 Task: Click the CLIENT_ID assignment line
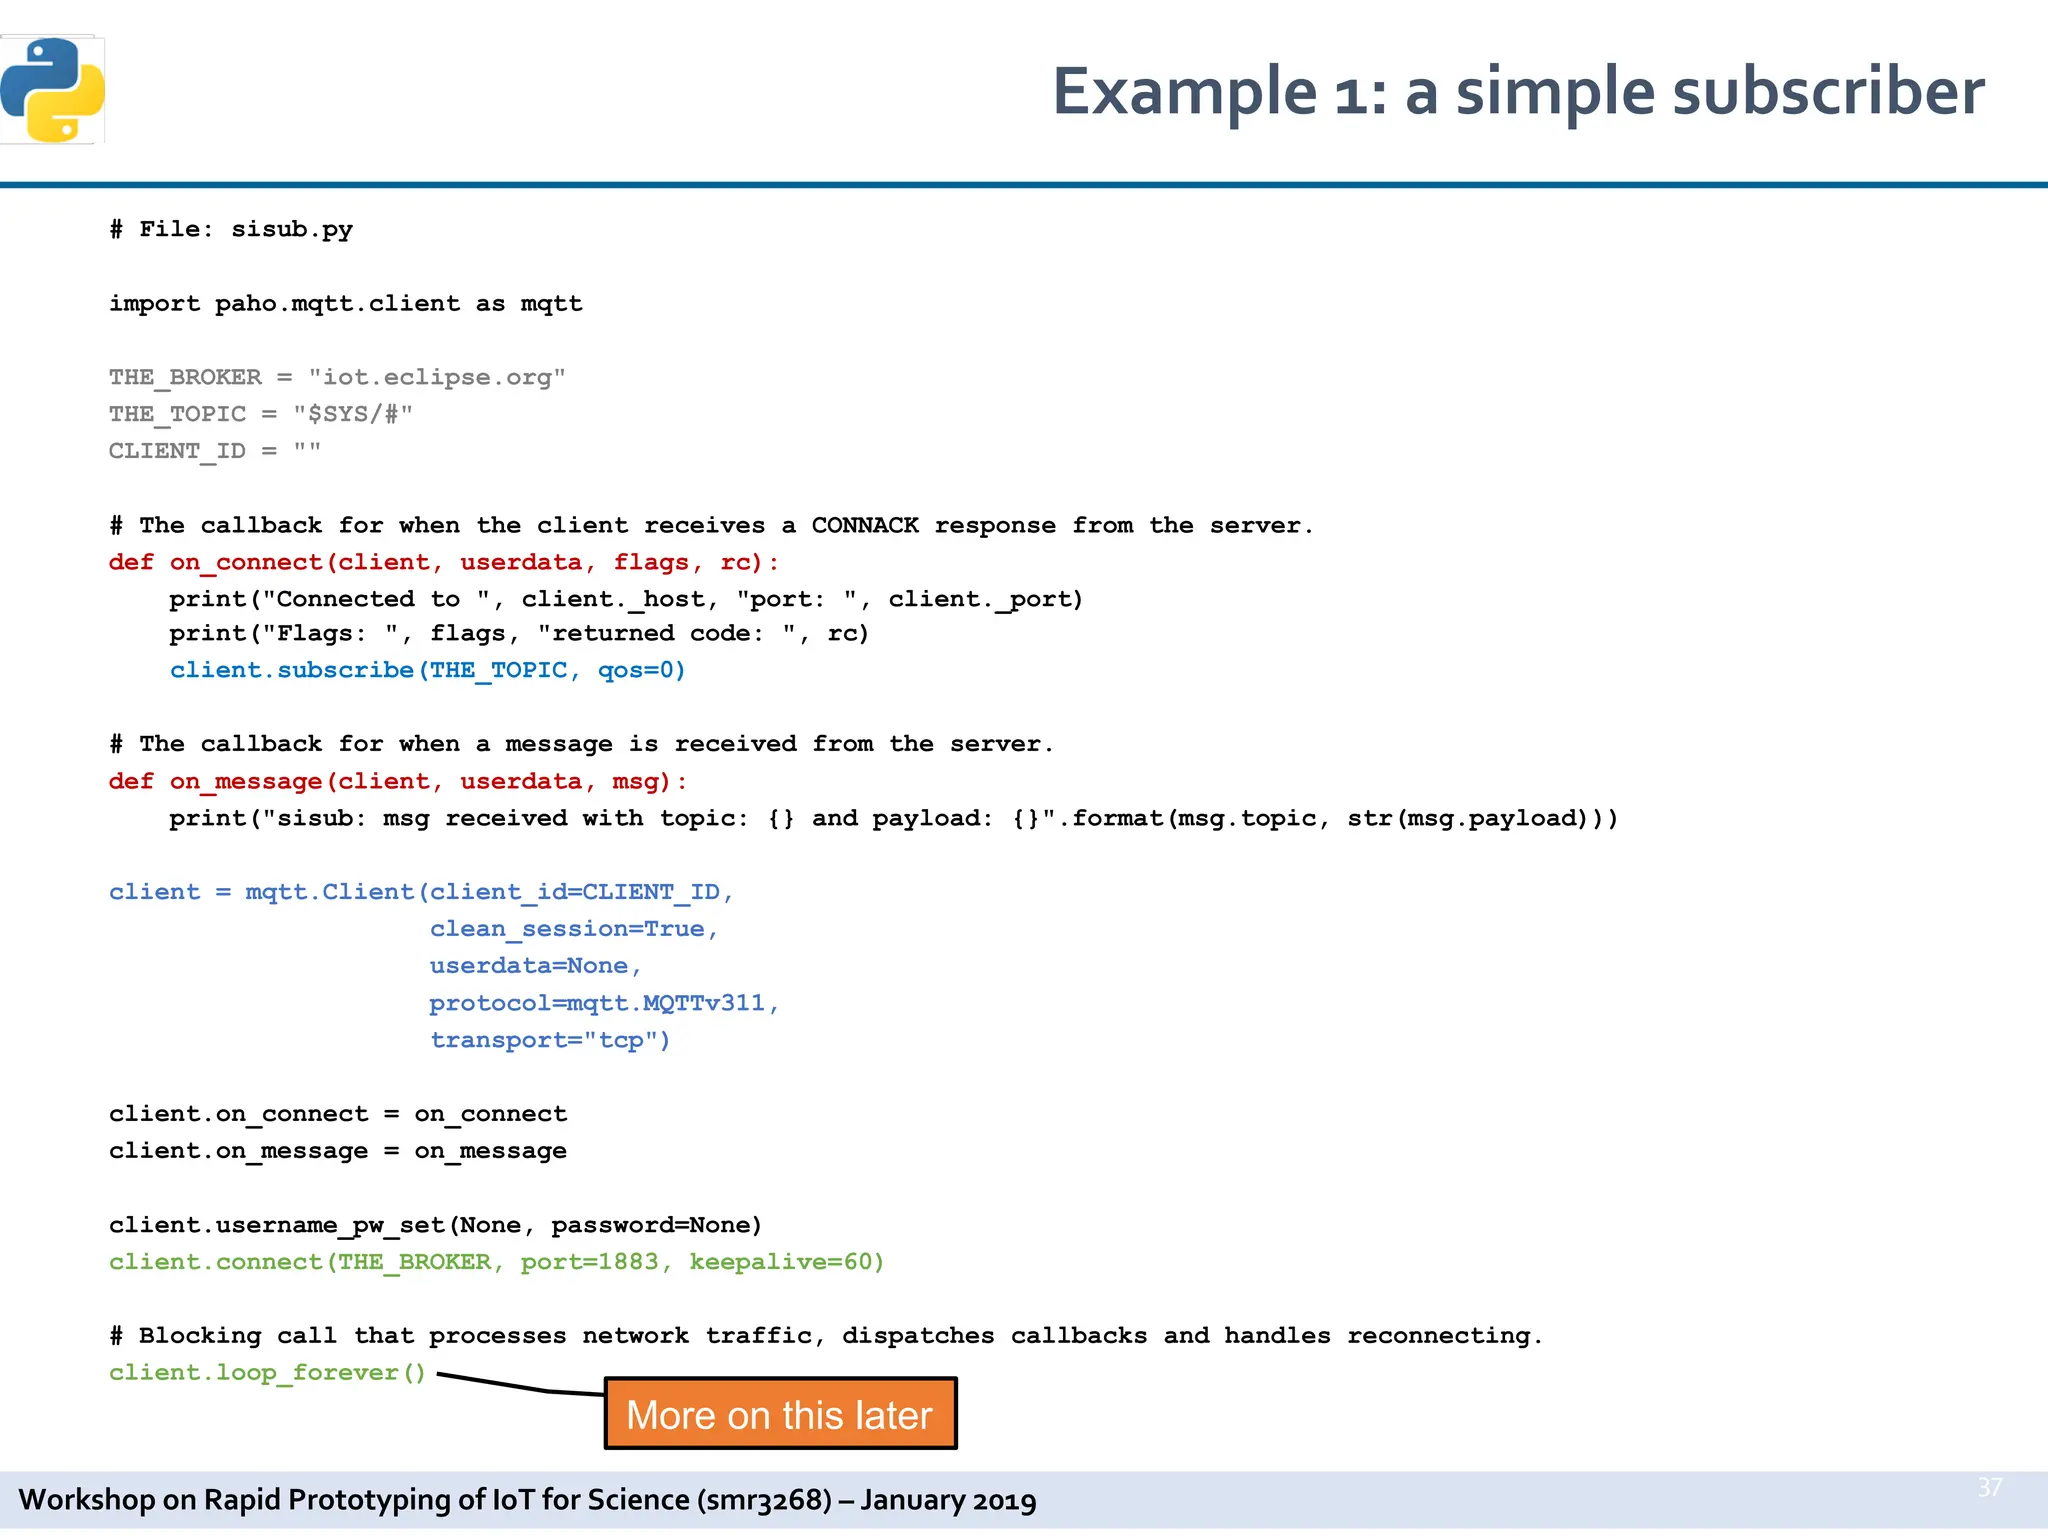pyautogui.click(x=215, y=451)
